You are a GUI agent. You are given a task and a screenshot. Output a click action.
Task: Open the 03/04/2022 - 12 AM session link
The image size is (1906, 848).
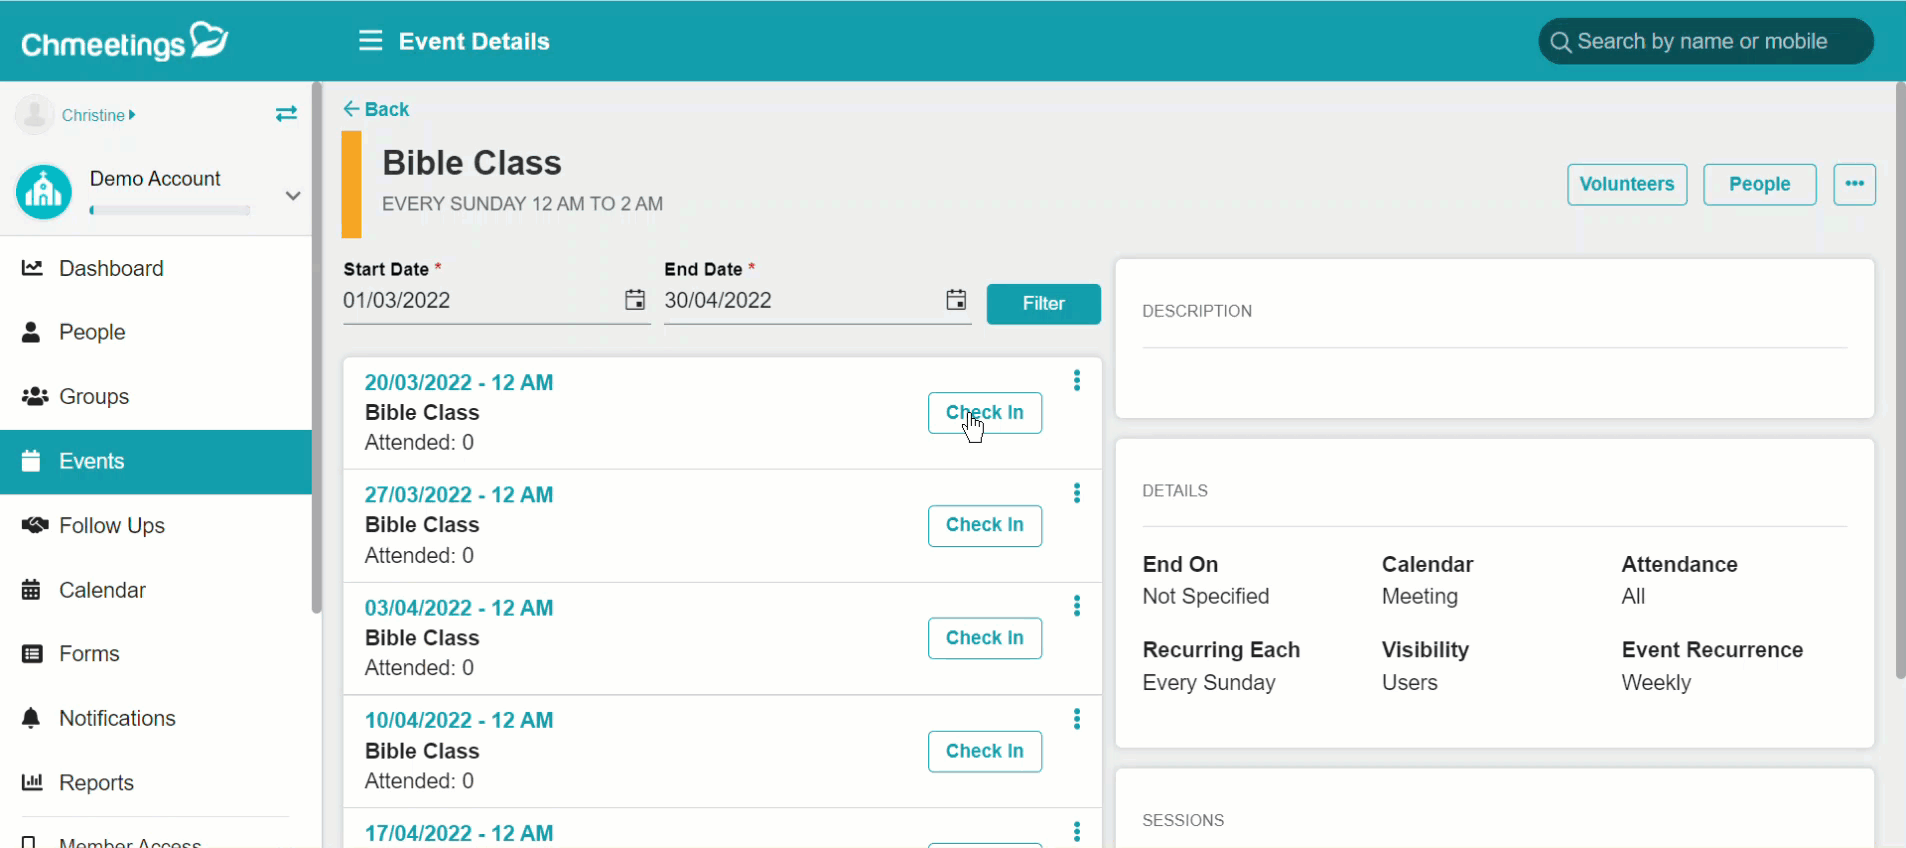(x=459, y=607)
